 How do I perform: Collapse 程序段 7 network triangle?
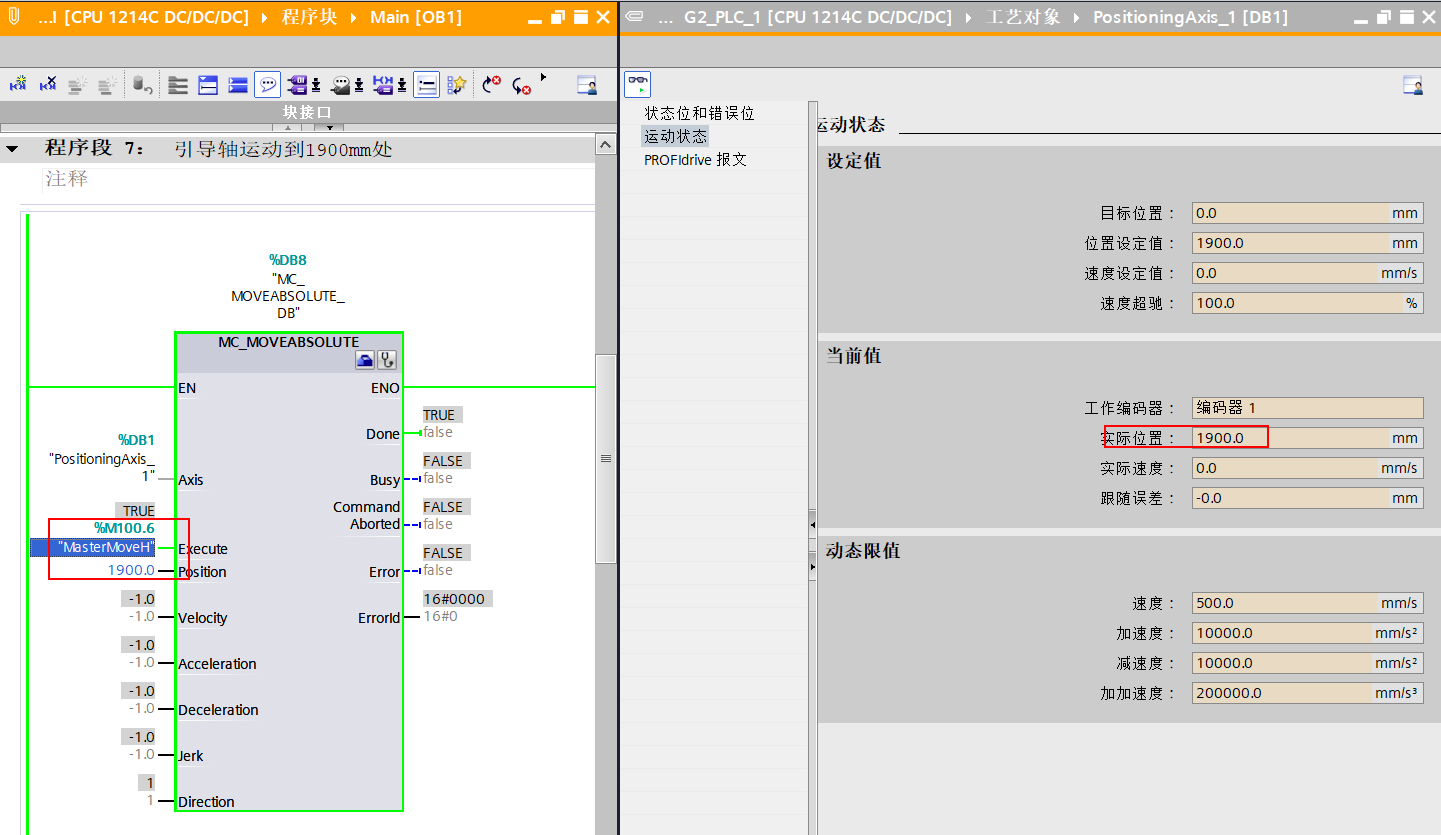(12, 149)
